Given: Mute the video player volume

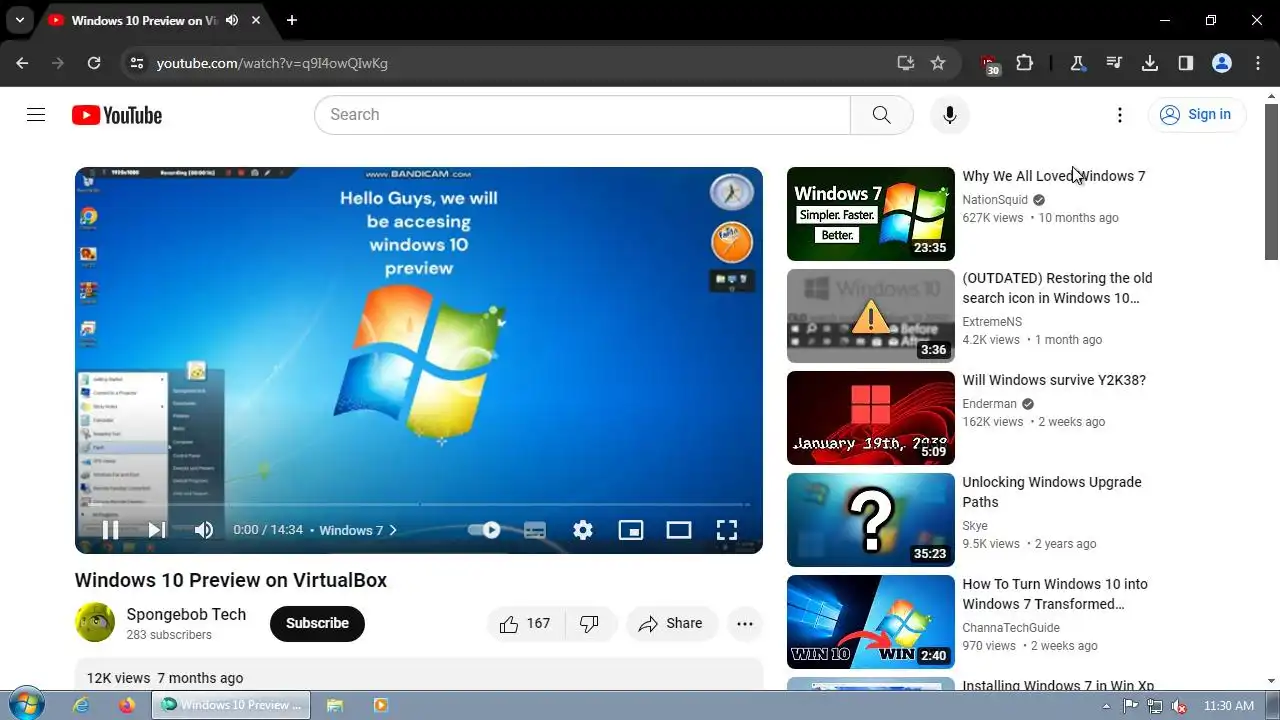Looking at the screenshot, I should (x=204, y=530).
